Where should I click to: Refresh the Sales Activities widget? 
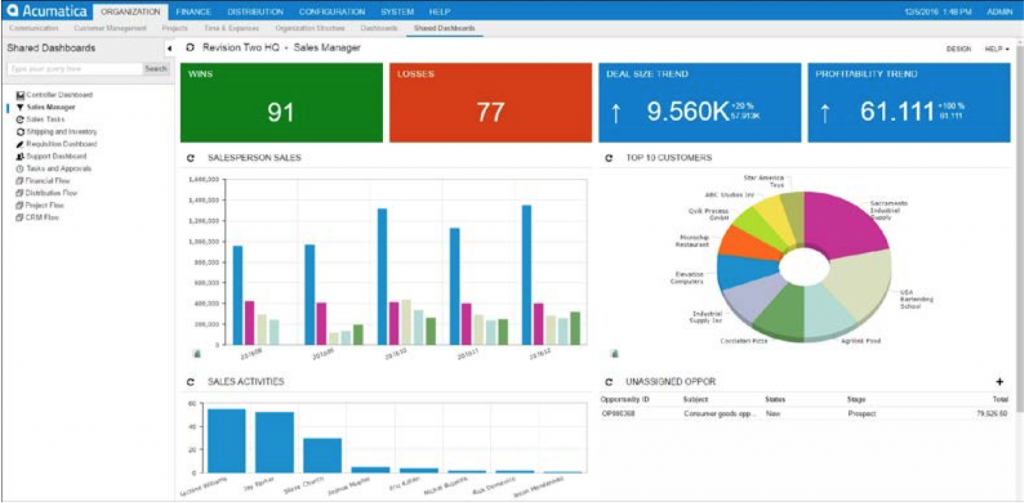[x=191, y=382]
